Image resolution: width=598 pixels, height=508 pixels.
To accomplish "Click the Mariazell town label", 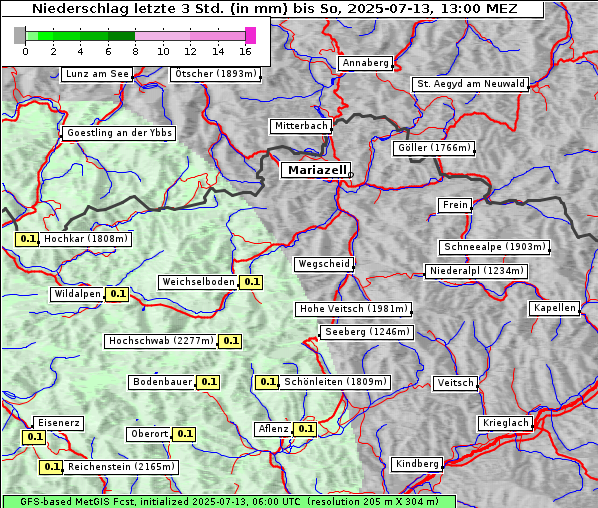I will [x=316, y=170].
